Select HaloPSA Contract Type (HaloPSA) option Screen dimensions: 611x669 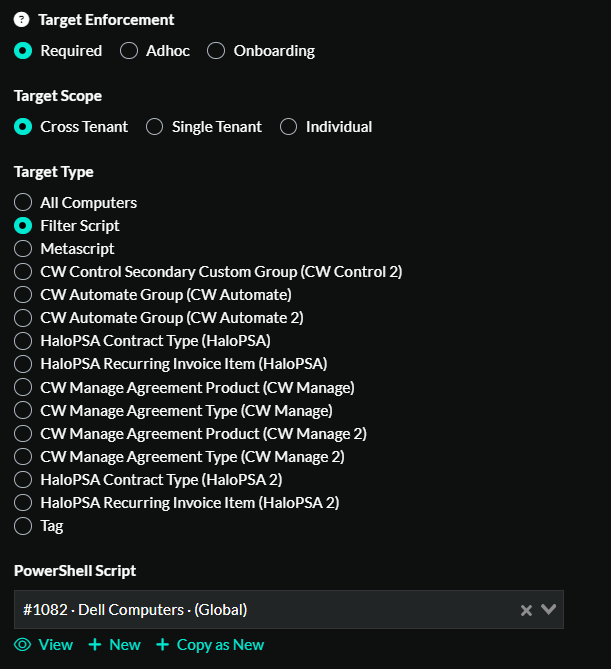point(23,341)
